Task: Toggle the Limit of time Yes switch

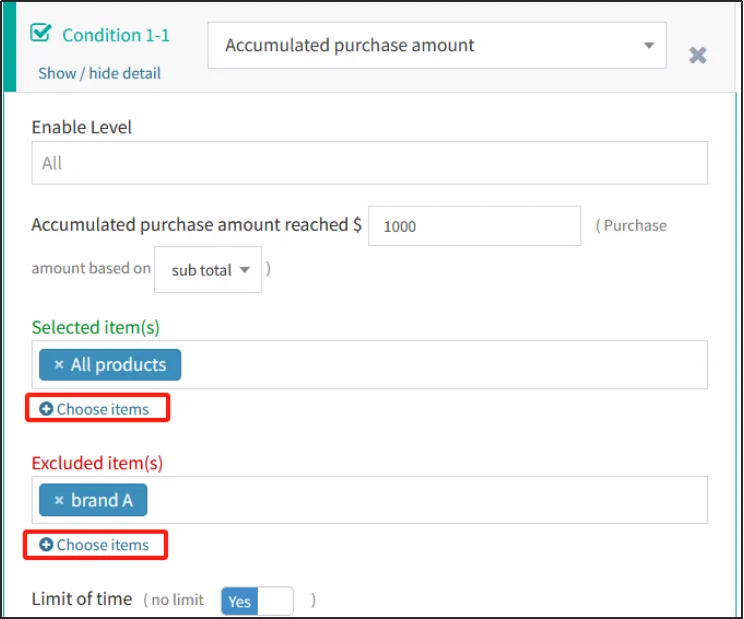Action: [x=257, y=601]
